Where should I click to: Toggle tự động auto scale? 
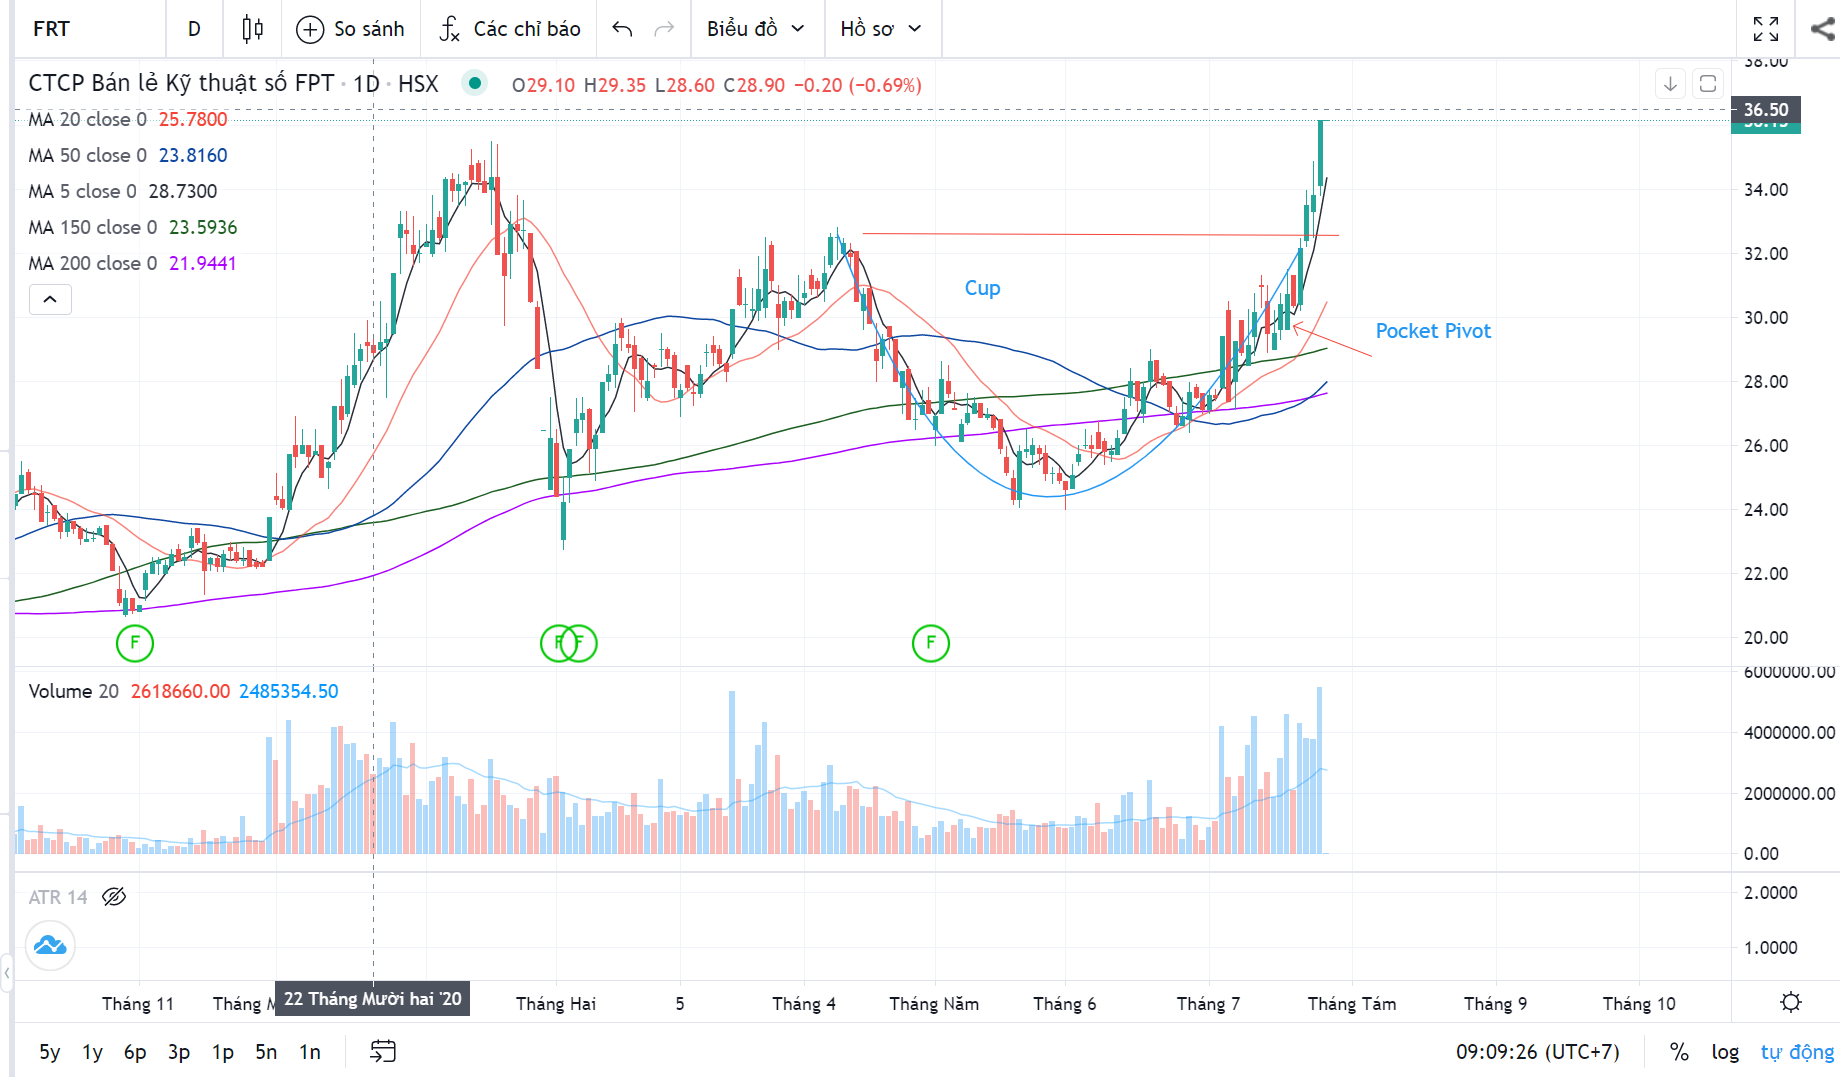tap(1797, 1051)
